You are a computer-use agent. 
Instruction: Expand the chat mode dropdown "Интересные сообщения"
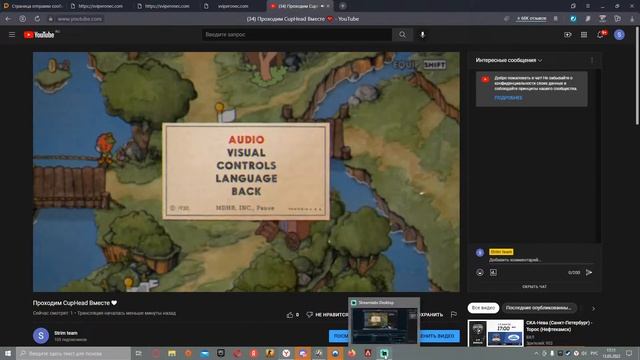point(509,60)
